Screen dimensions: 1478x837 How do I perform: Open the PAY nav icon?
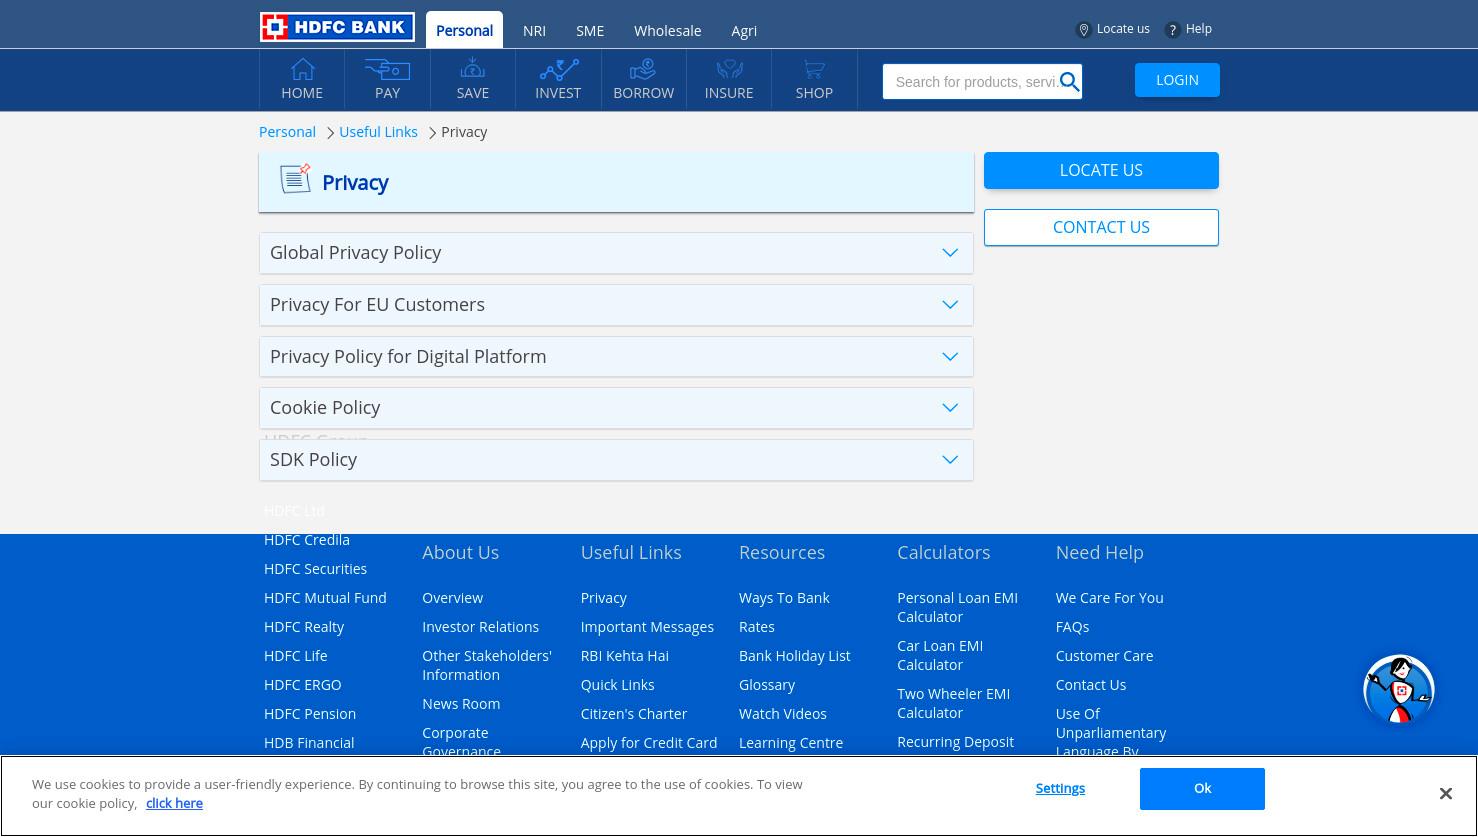tap(387, 69)
